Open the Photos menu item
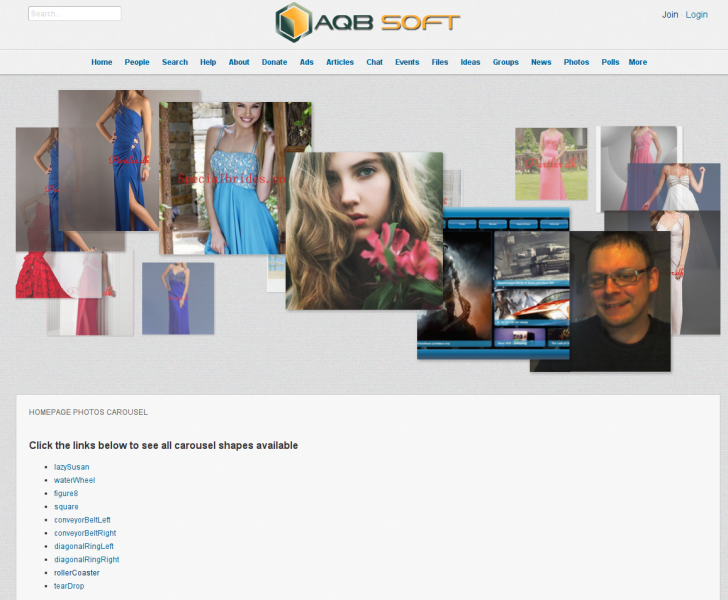 pyautogui.click(x=576, y=62)
